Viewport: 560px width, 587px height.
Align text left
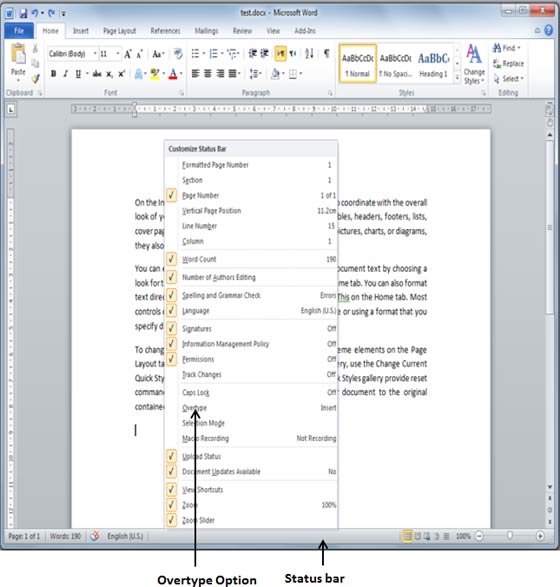(x=195, y=74)
